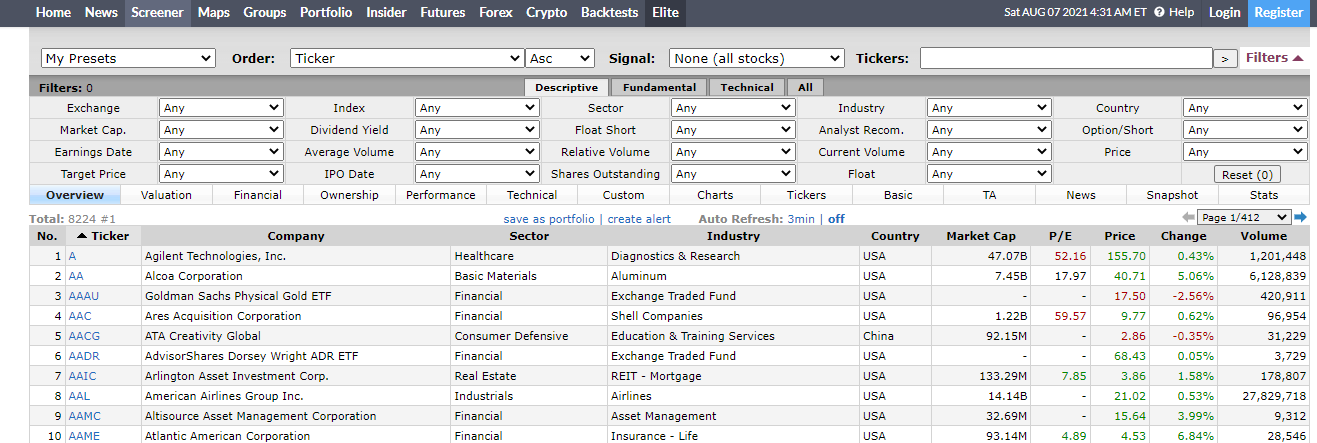
Task: Go to previous page arrow icon
Action: 1188,217
